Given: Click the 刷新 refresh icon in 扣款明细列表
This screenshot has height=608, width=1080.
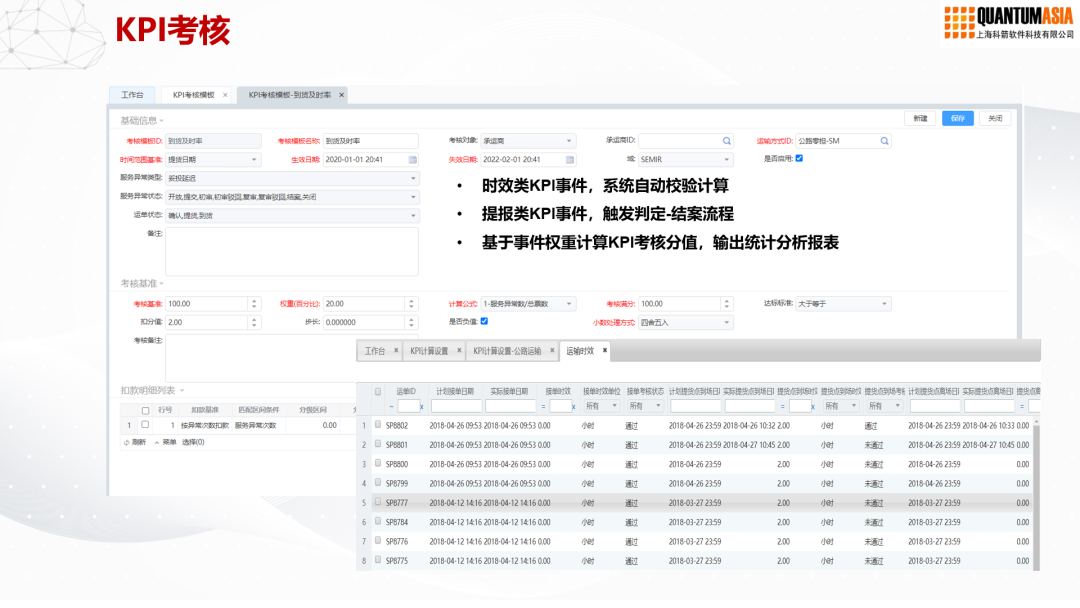Looking at the screenshot, I should coord(127,441).
